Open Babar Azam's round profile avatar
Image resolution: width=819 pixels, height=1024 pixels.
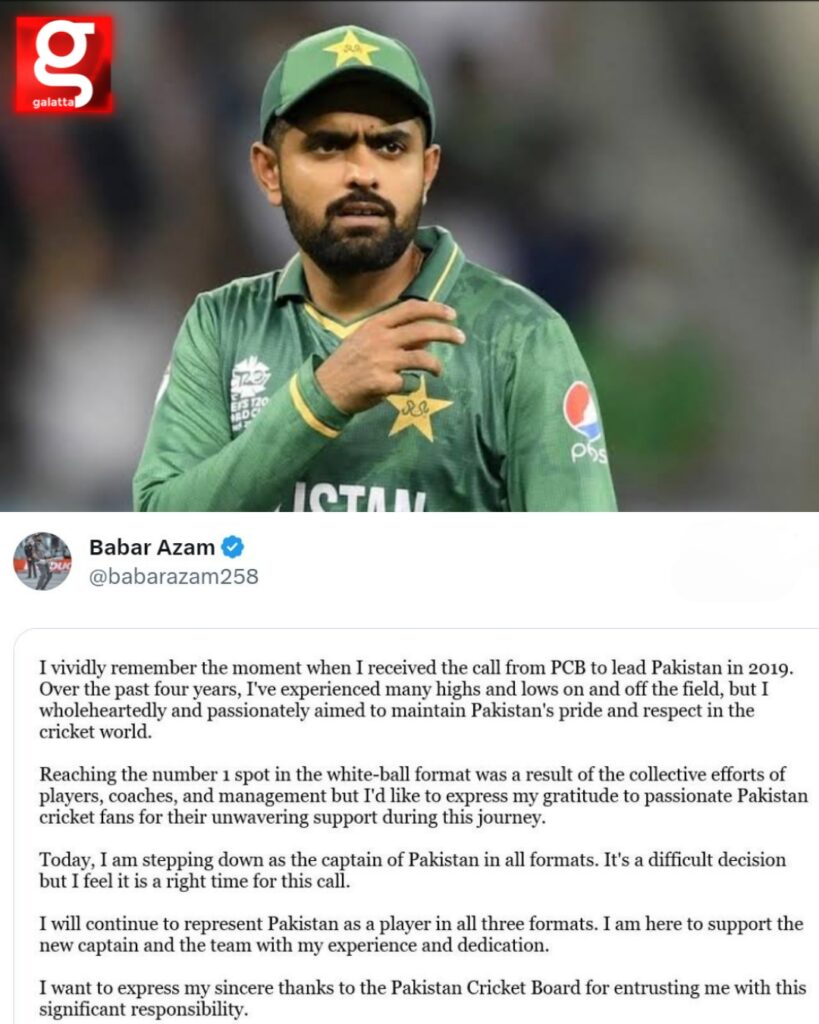[x=42, y=561]
